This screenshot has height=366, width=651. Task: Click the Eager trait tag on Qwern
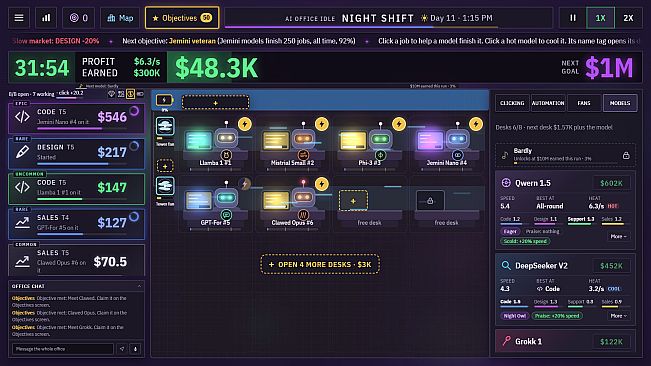pos(510,231)
